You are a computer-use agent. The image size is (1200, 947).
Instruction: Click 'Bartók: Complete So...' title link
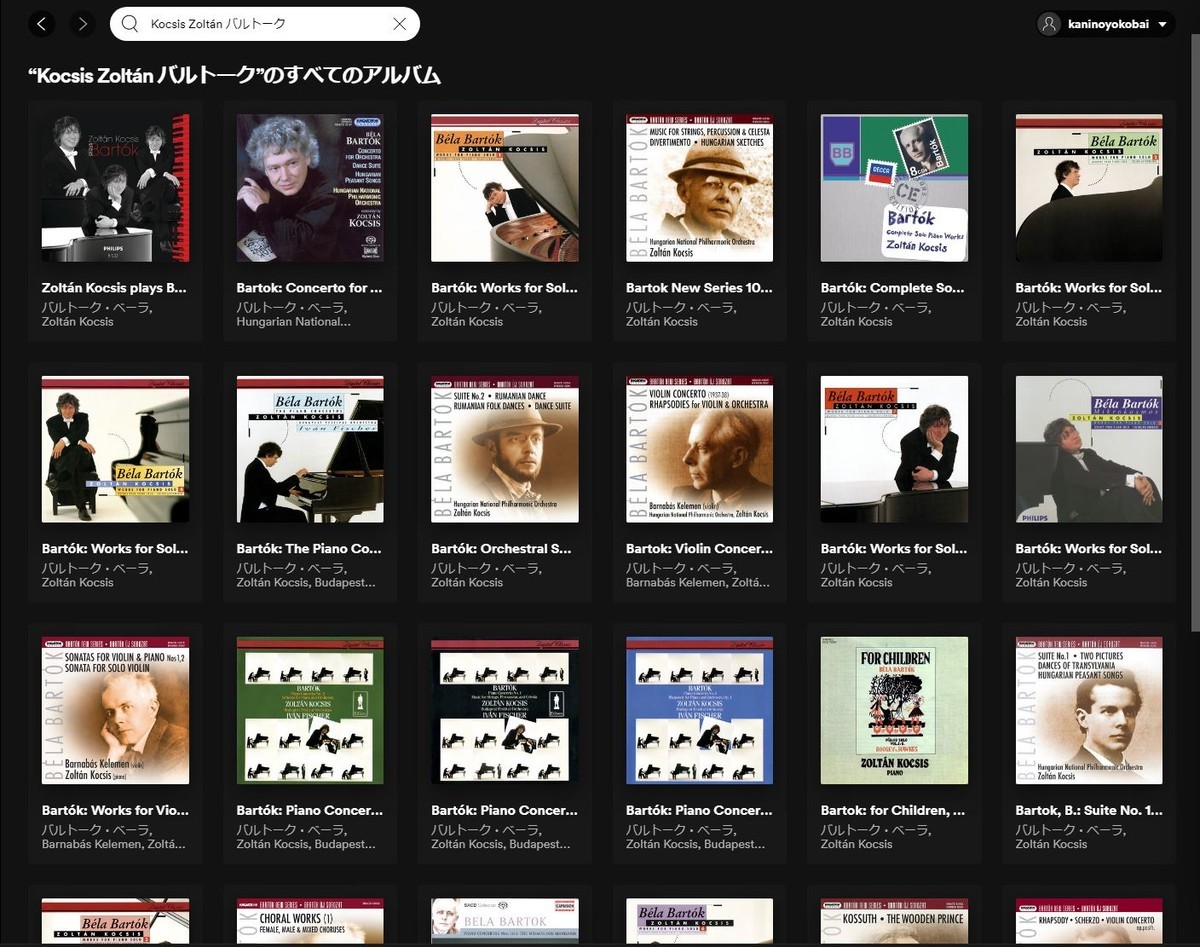[x=894, y=288]
